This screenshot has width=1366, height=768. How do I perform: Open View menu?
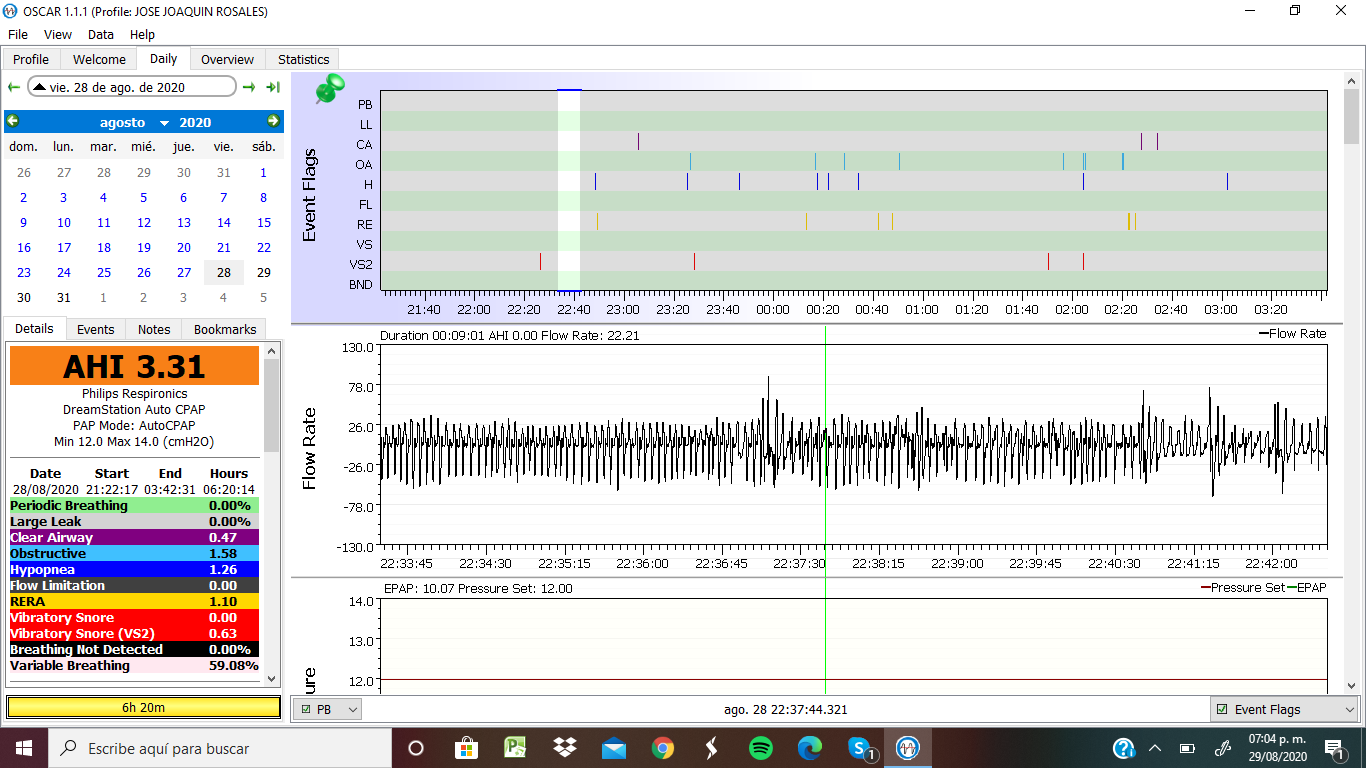coord(58,34)
